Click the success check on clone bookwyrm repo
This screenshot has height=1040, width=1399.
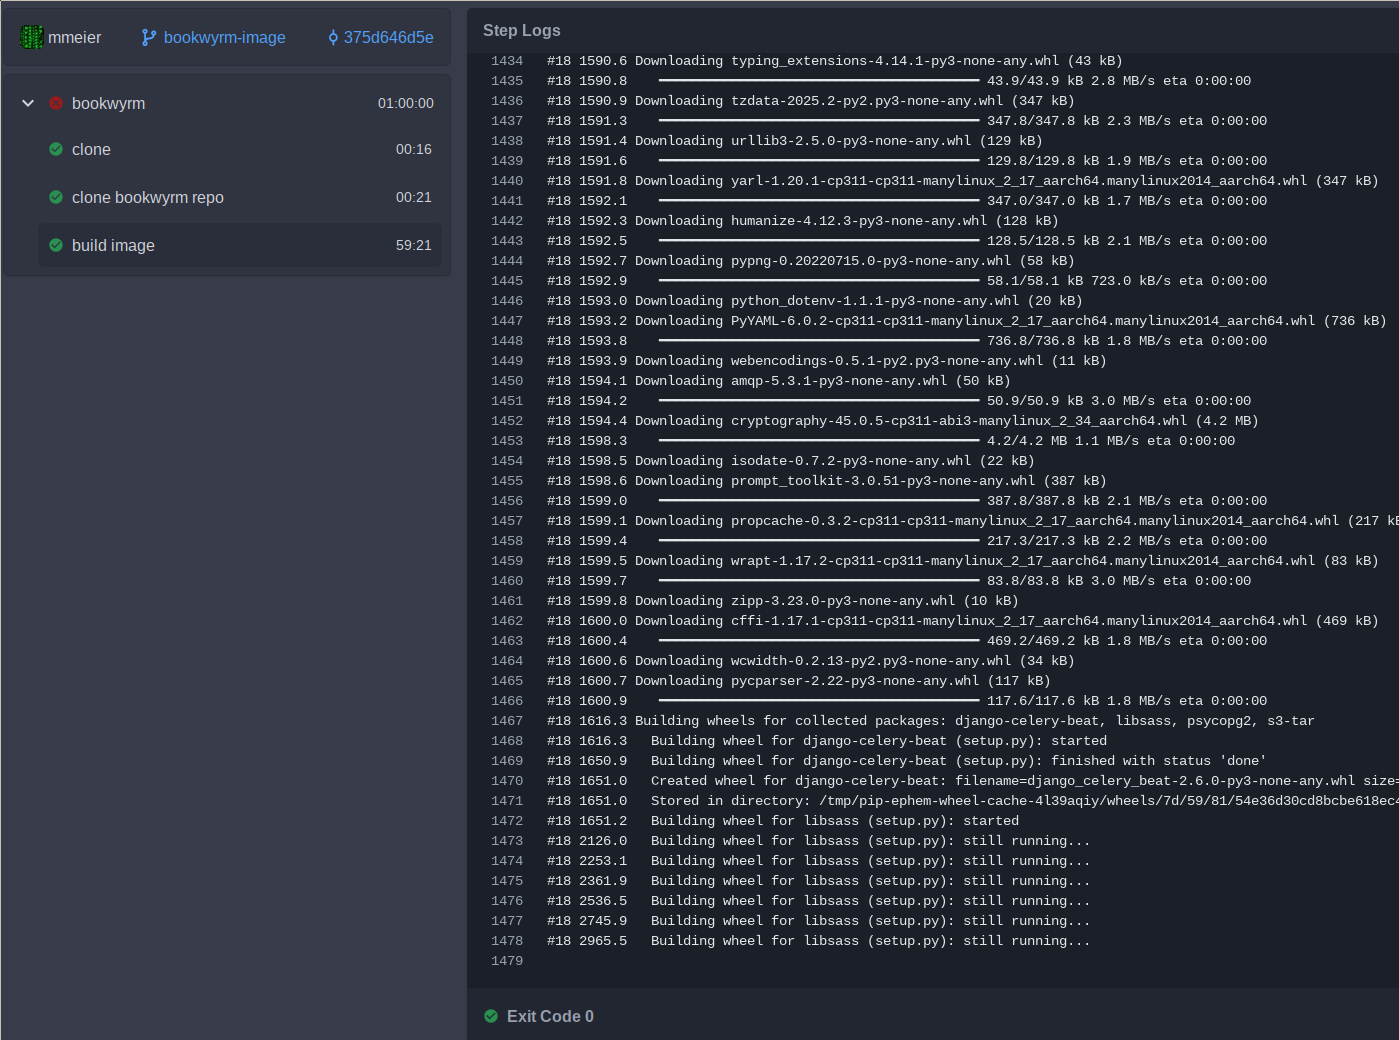pyautogui.click(x=56, y=197)
